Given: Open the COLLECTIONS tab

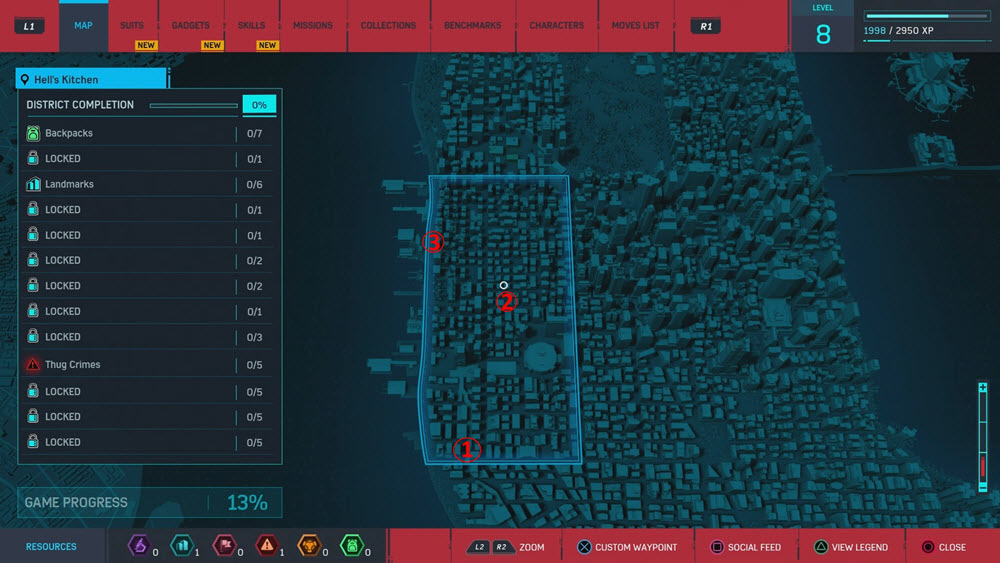Looking at the screenshot, I should pos(388,26).
